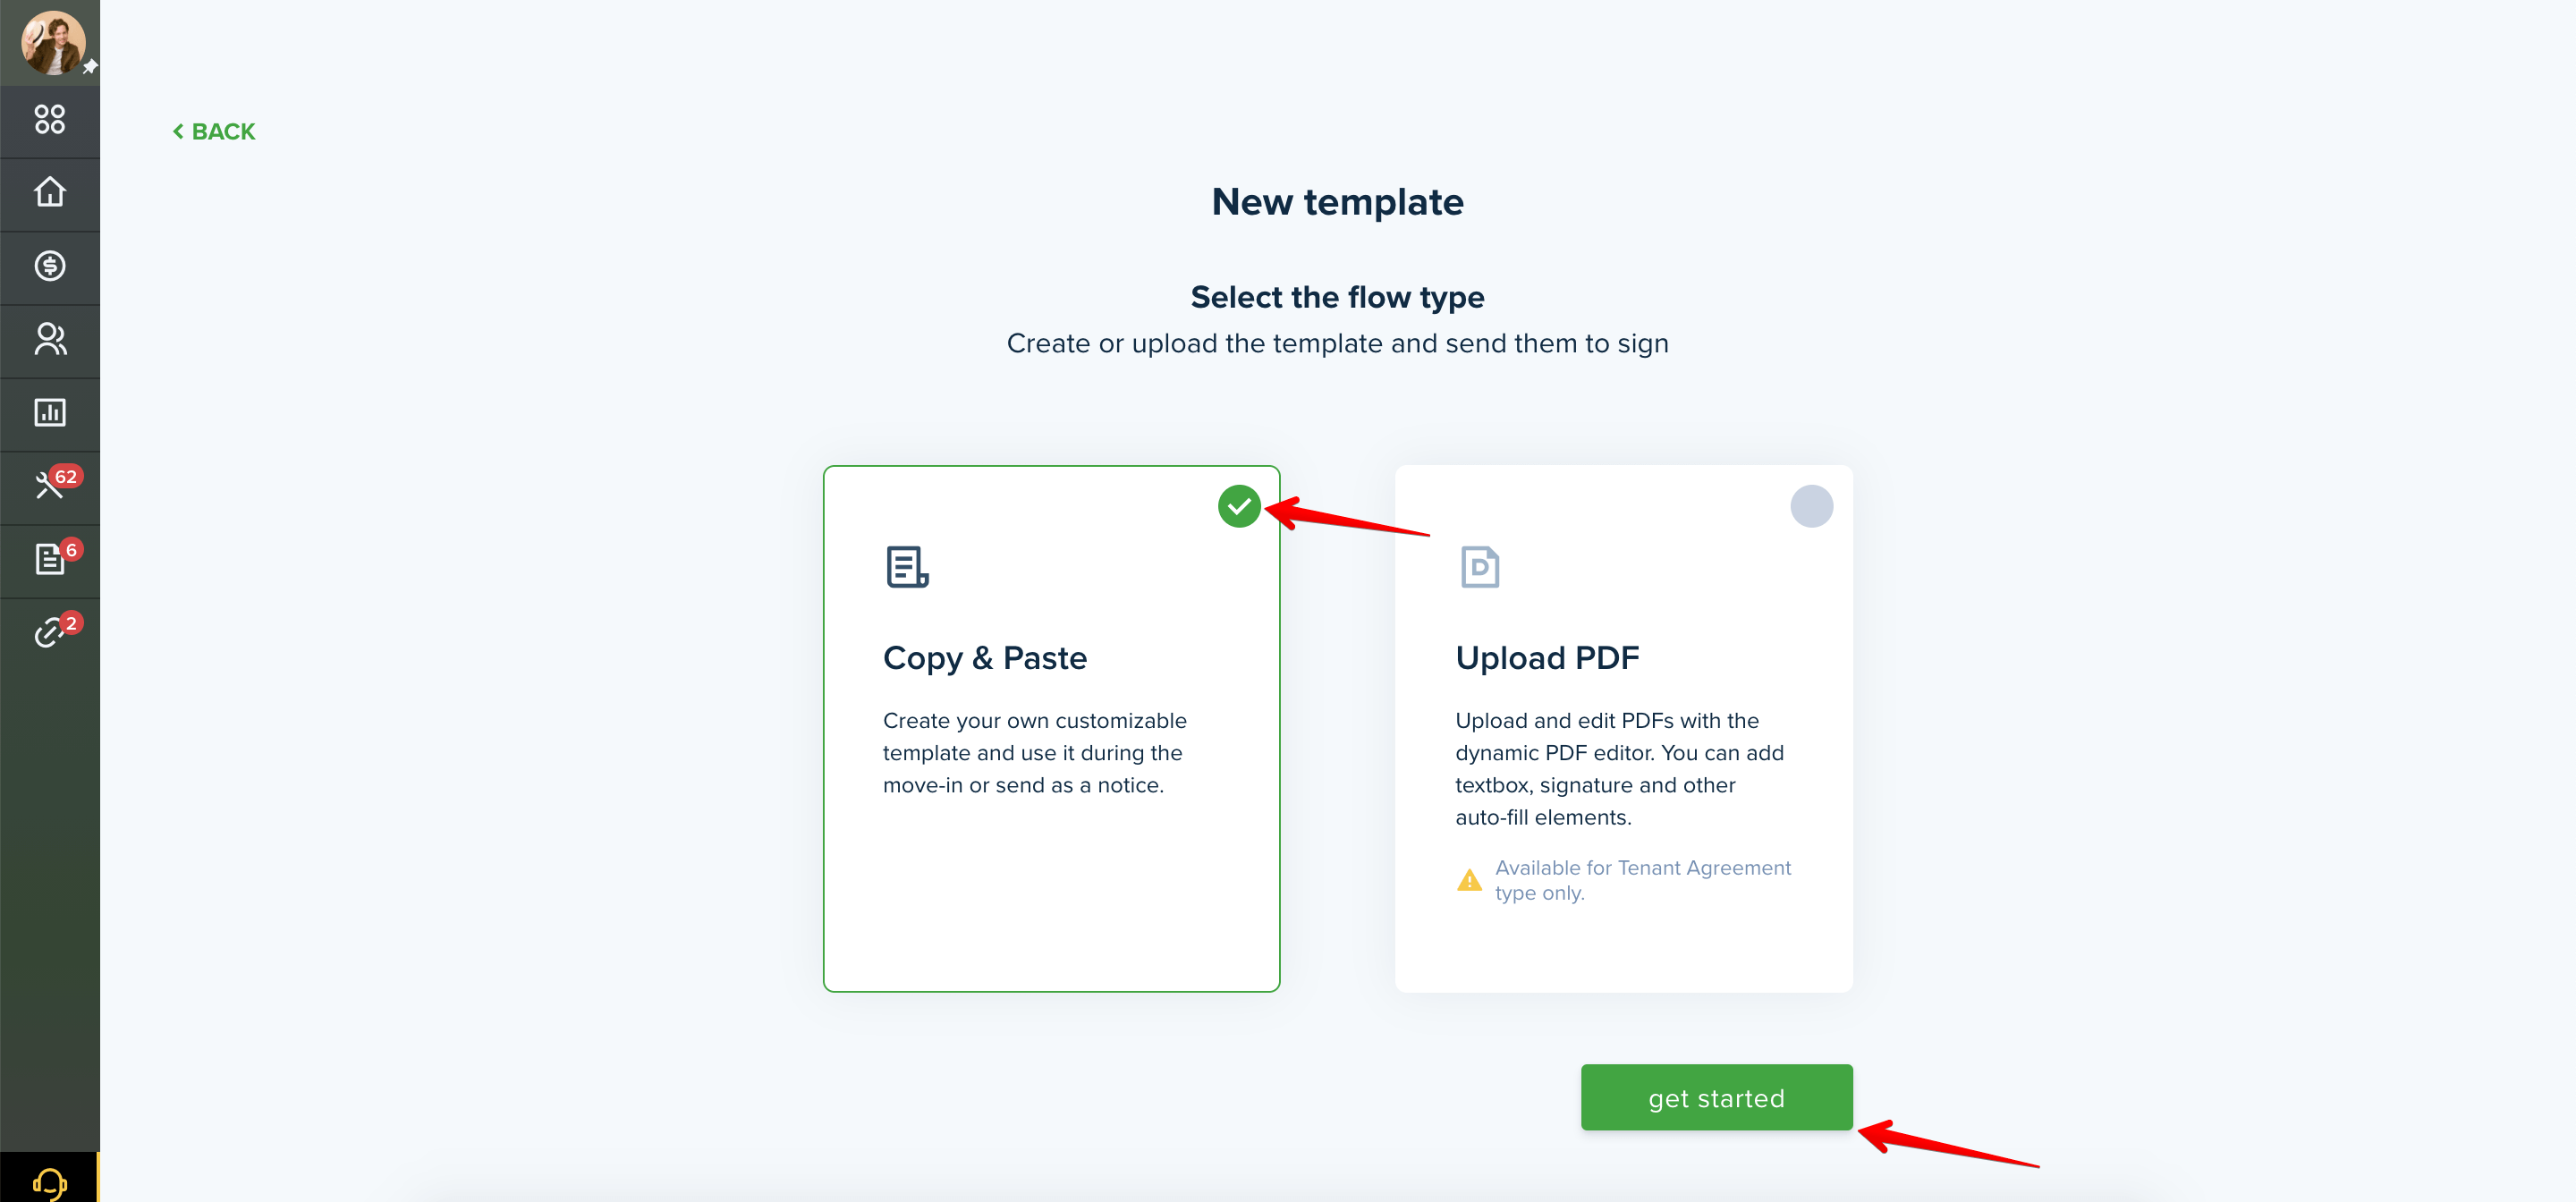The height and width of the screenshot is (1202, 2576).
Task: Open maintenance tools icon with 62 badge
Action: coord(50,485)
